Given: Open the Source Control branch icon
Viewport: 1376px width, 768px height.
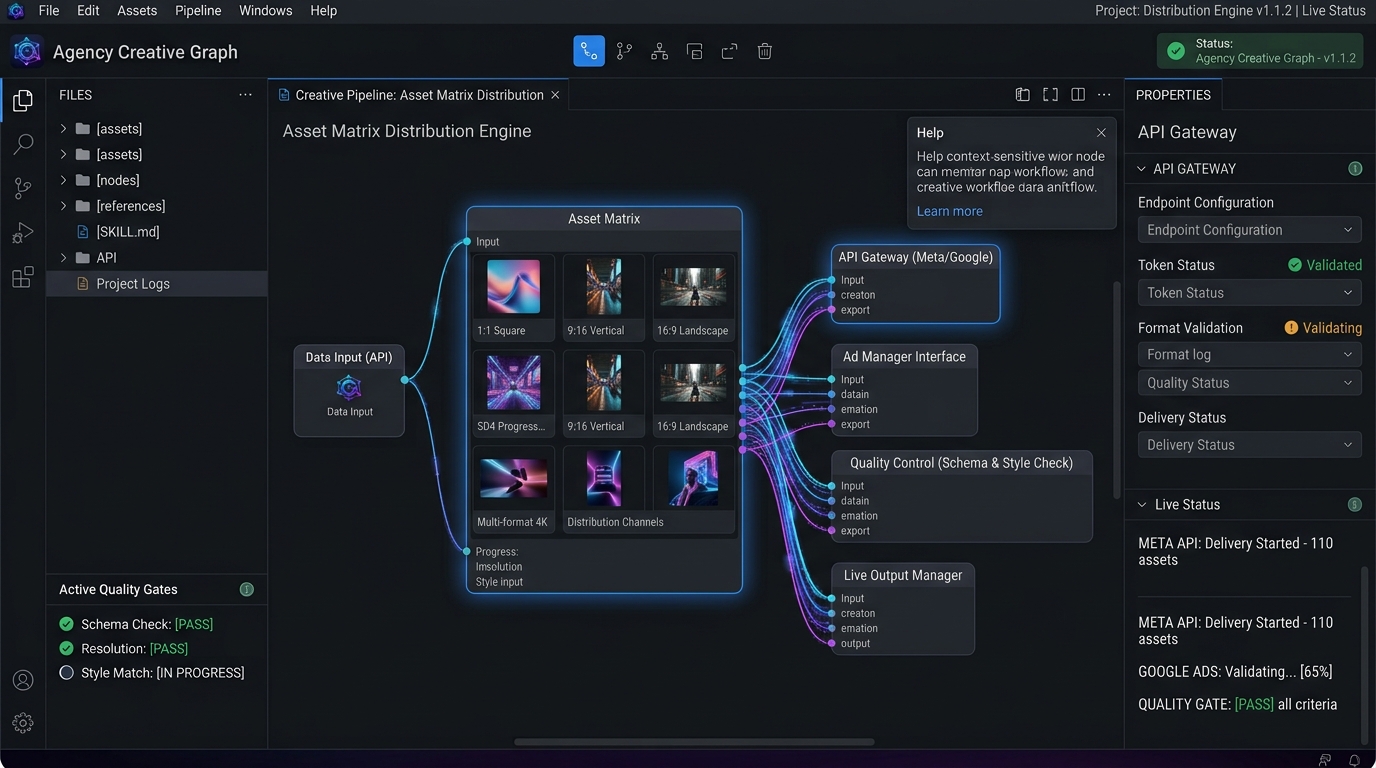Looking at the screenshot, I should [x=22, y=188].
